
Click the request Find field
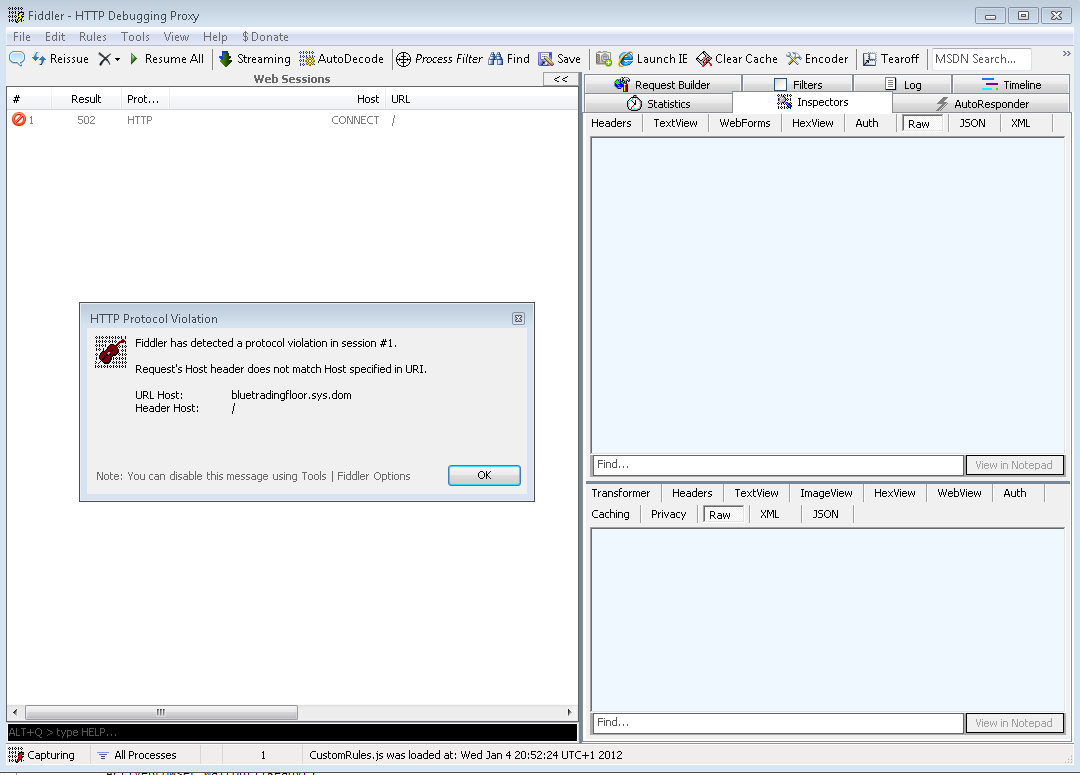coord(777,465)
